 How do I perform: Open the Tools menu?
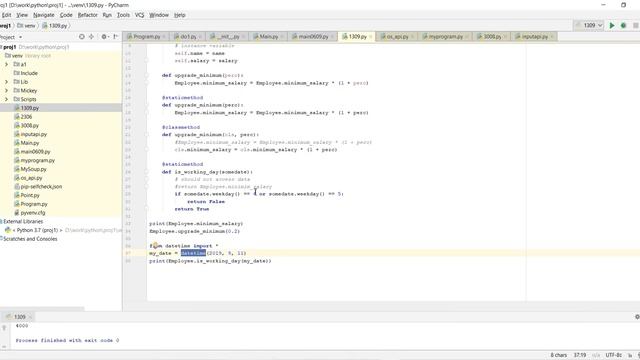click(x=123, y=15)
